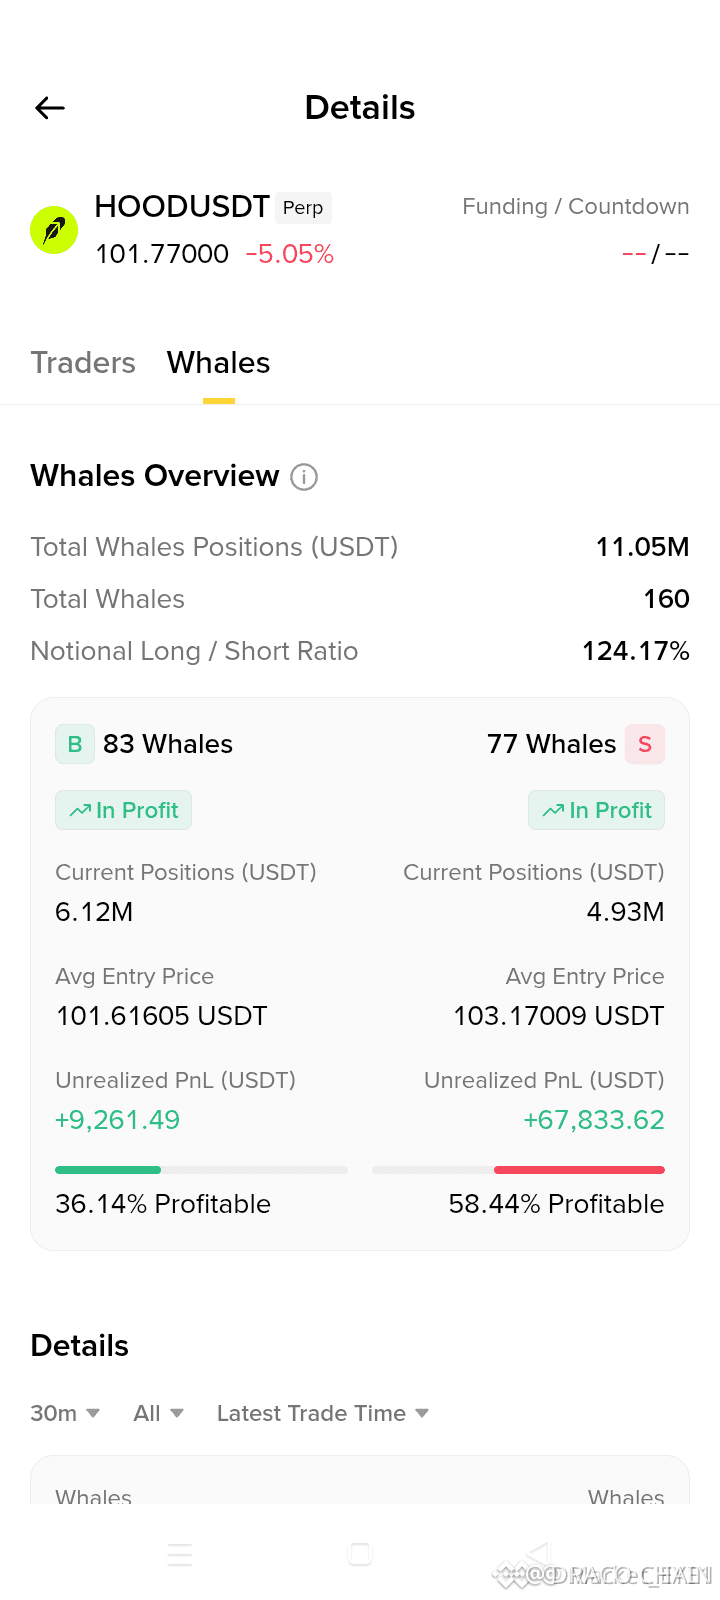Tap the red 58.44% profitable bar
Image resolution: width=720 pixels, height=1600 pixels.
(579, 1170)
